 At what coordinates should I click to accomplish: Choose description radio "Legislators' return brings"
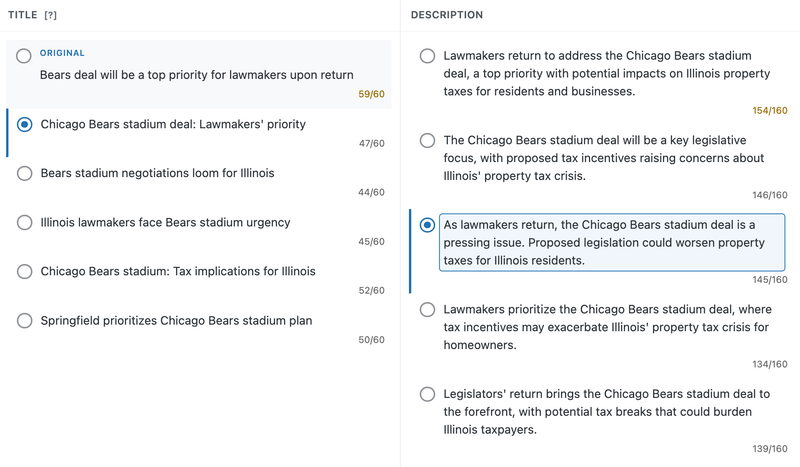coord(428,394)
